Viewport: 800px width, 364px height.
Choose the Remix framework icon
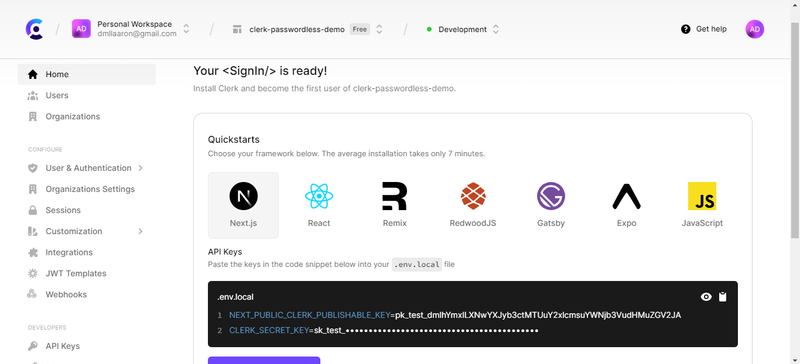tap(394, 196)
